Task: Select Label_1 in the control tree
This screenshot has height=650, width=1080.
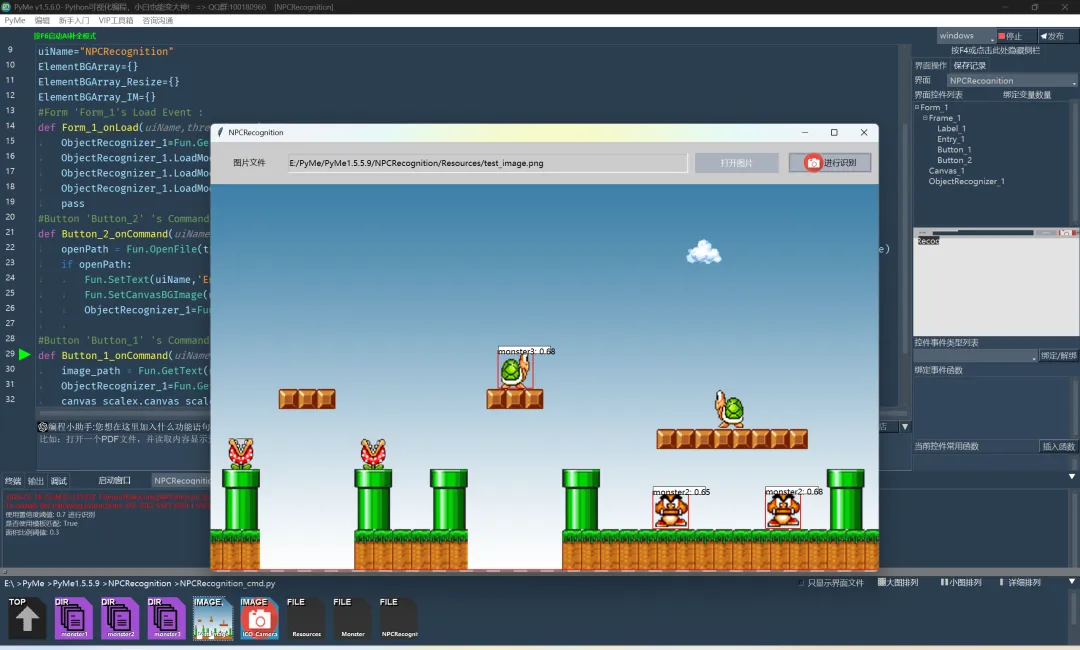Action: pyautogui.click(x=951, y=129)
